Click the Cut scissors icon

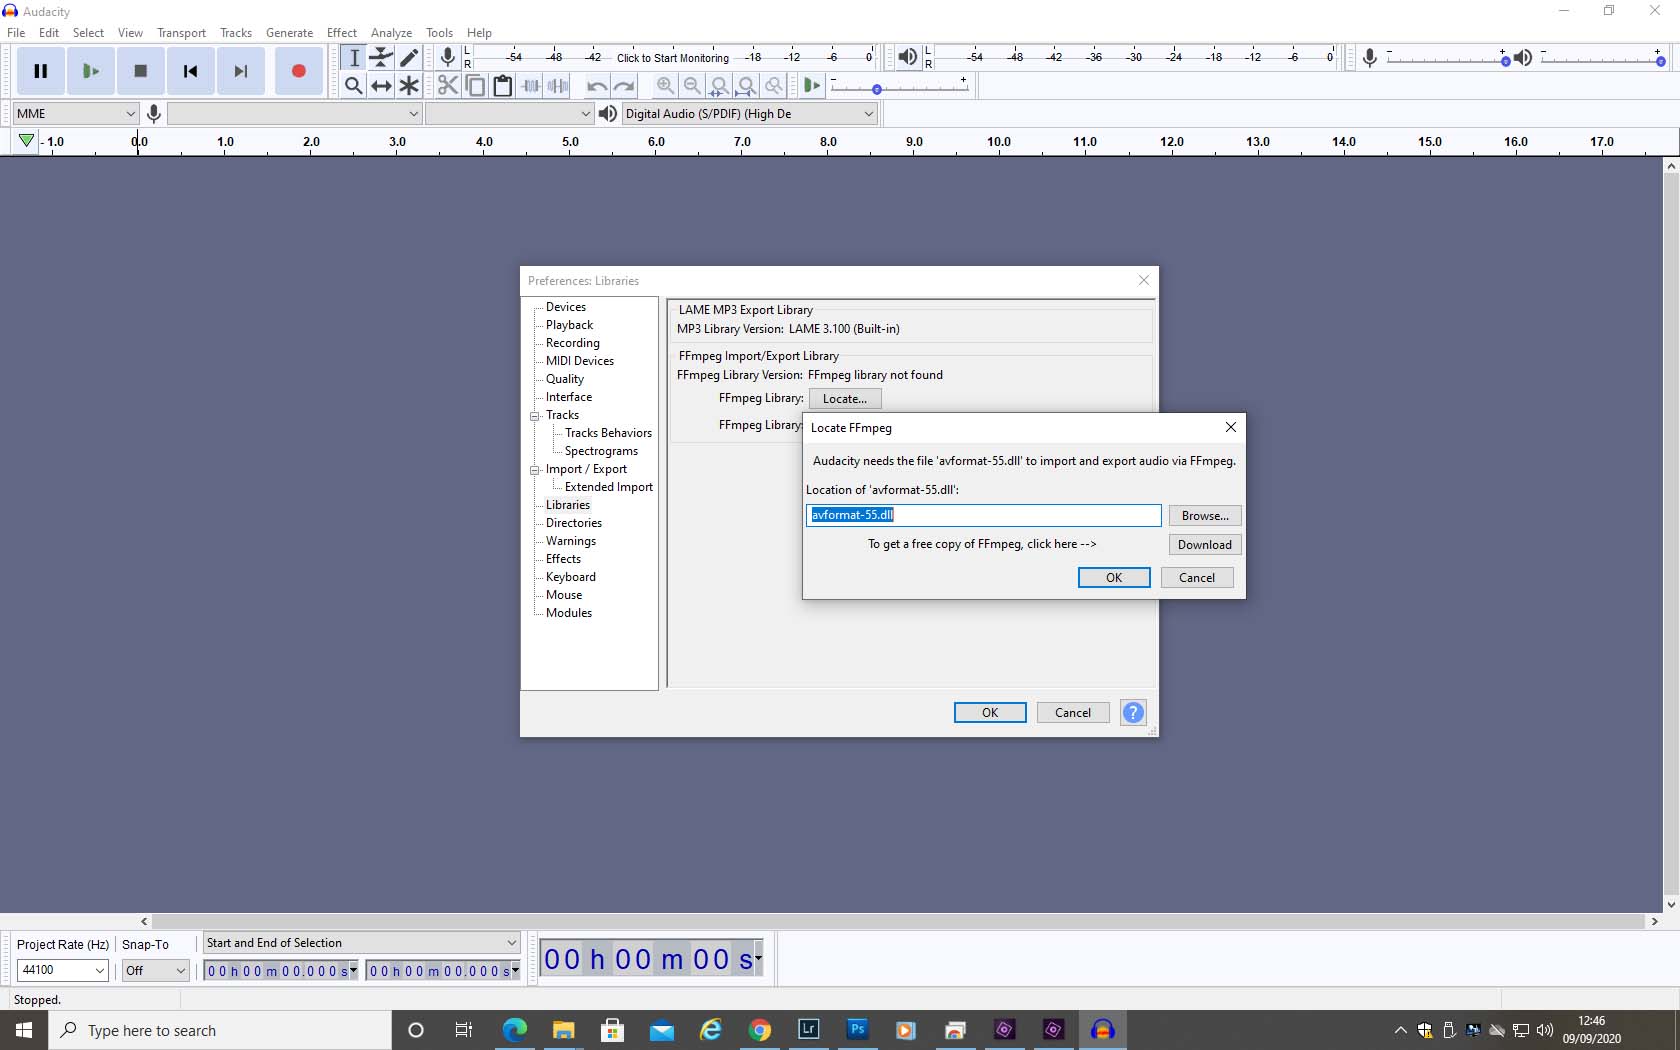point(448,86)
